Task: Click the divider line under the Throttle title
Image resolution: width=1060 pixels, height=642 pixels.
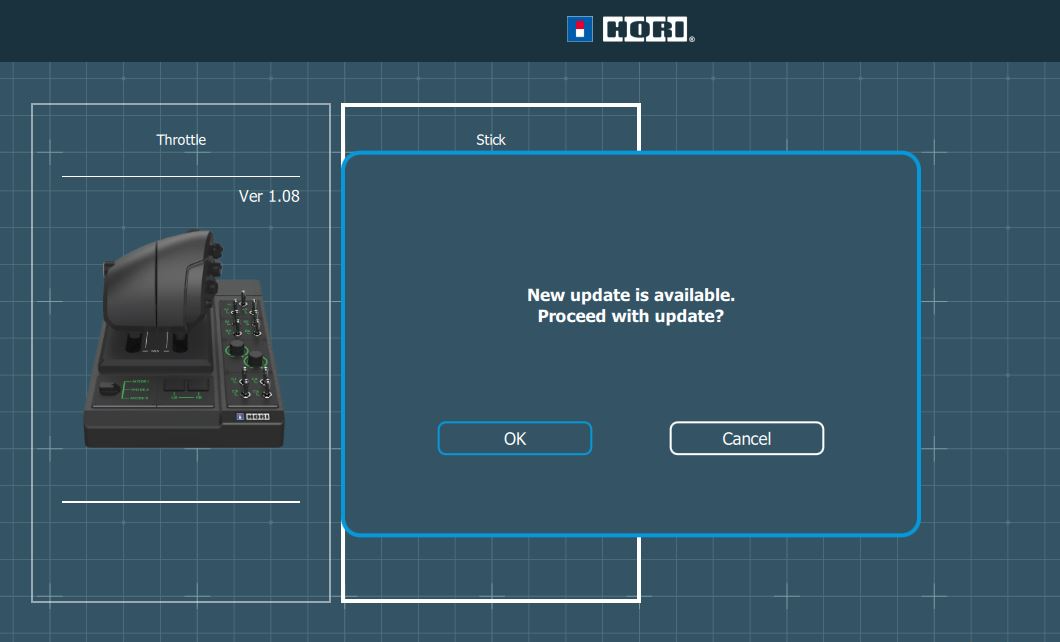Action: pos(180,177)
